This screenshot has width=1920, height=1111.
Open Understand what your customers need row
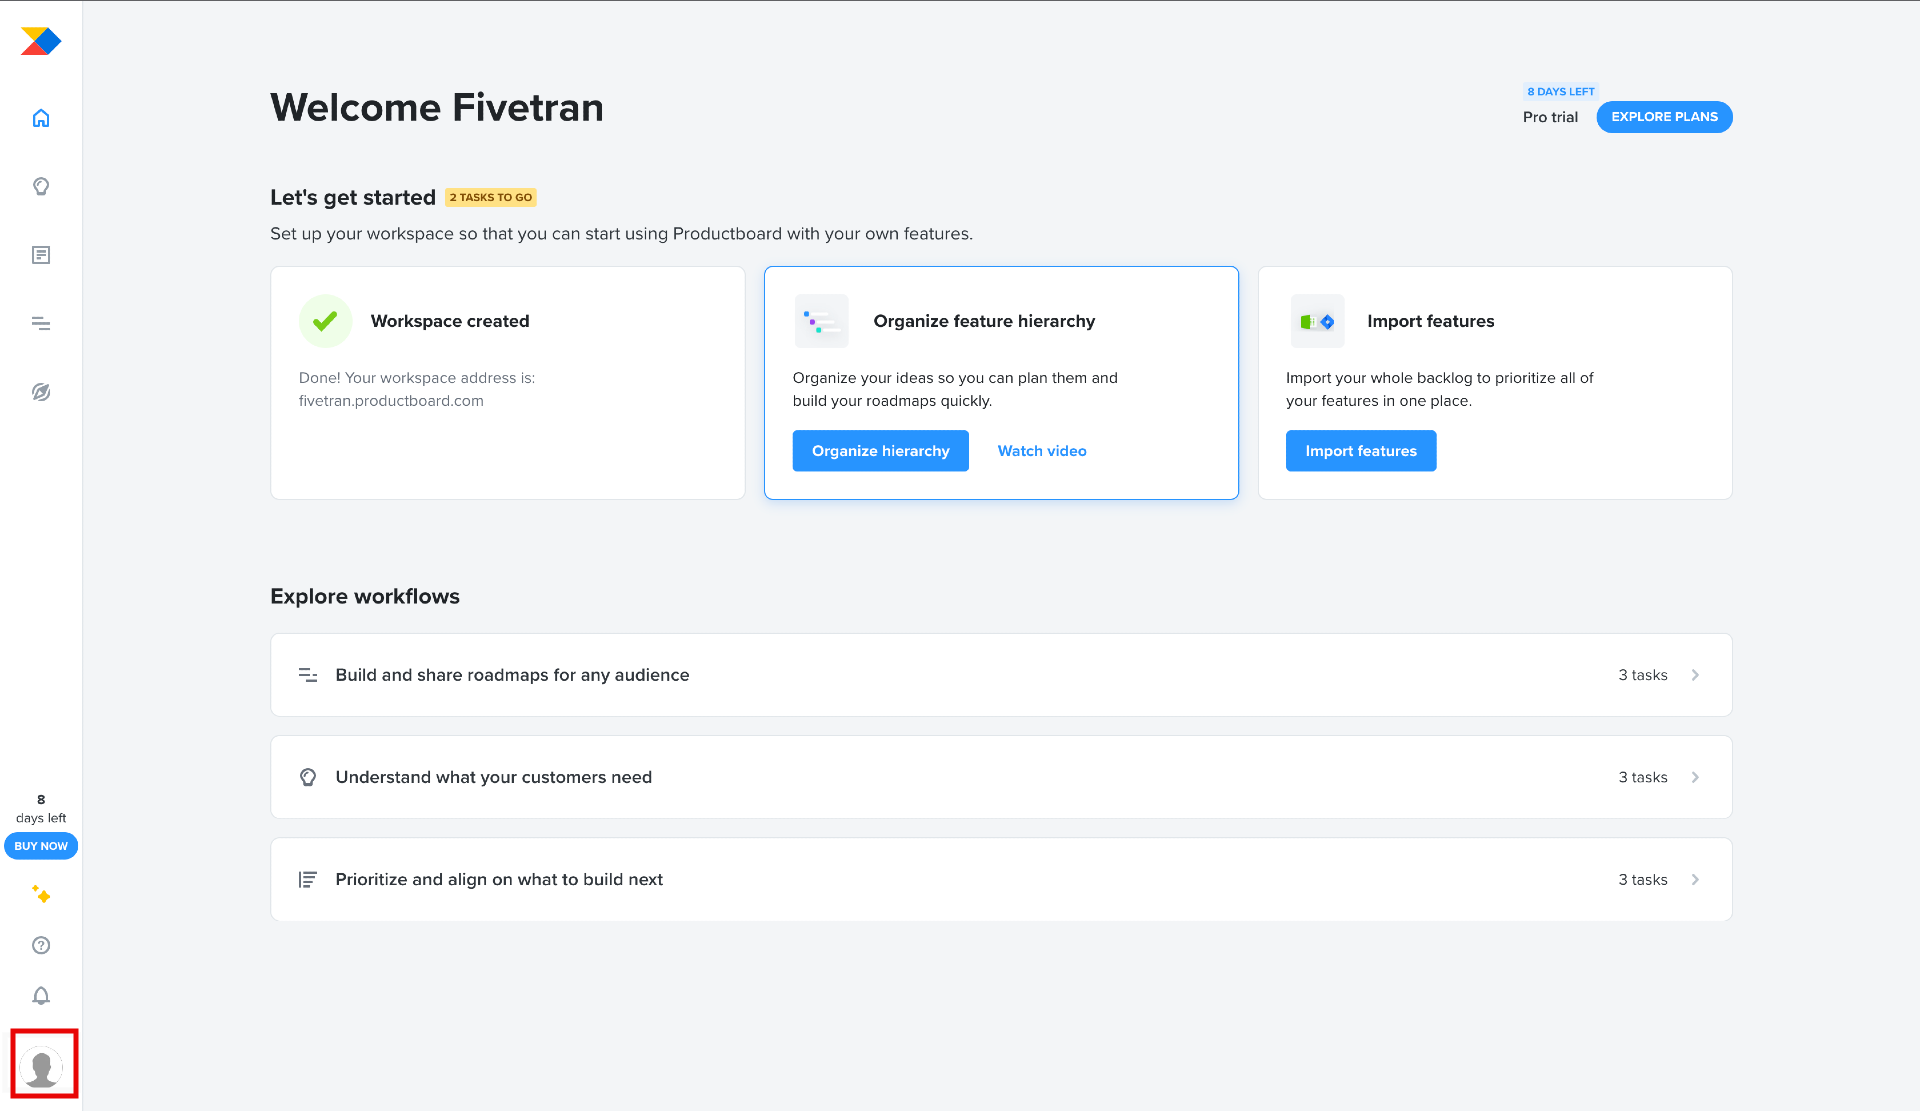[x=1001, y=777]
